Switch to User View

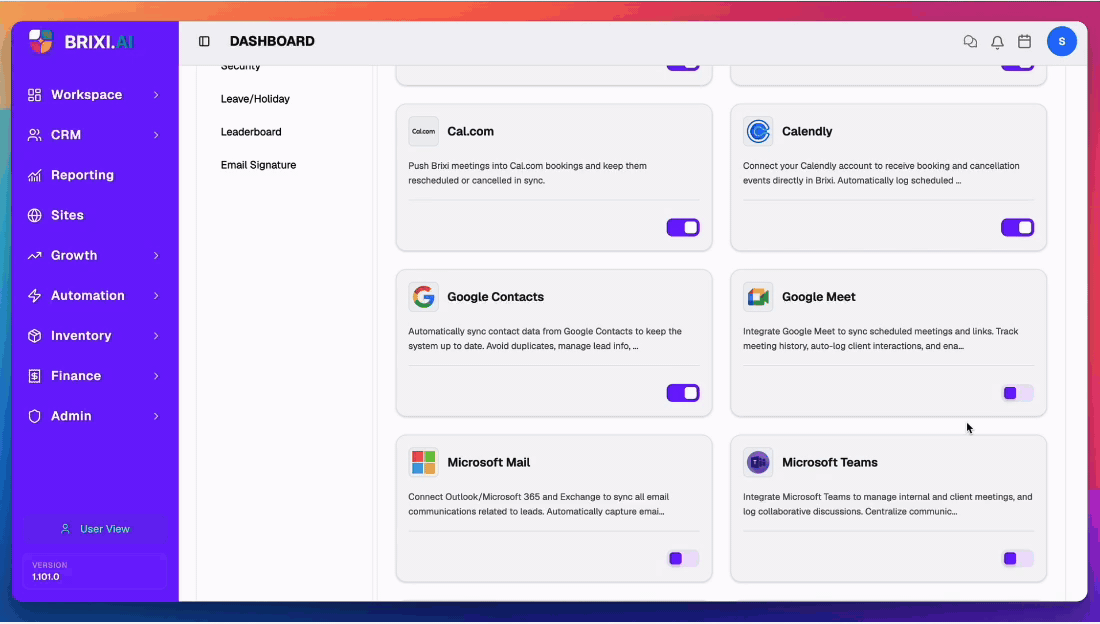tap(95, 529)
